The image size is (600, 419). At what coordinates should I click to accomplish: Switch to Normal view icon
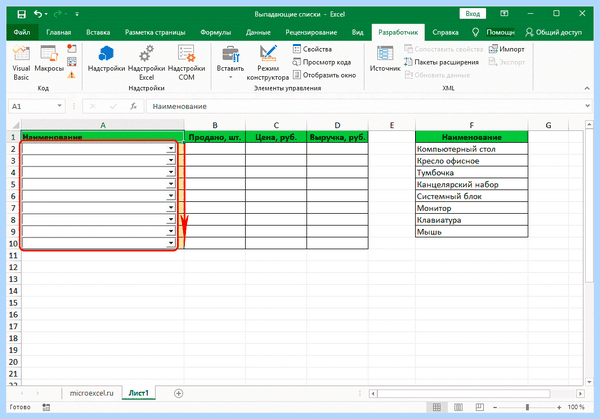click(437, 407)
